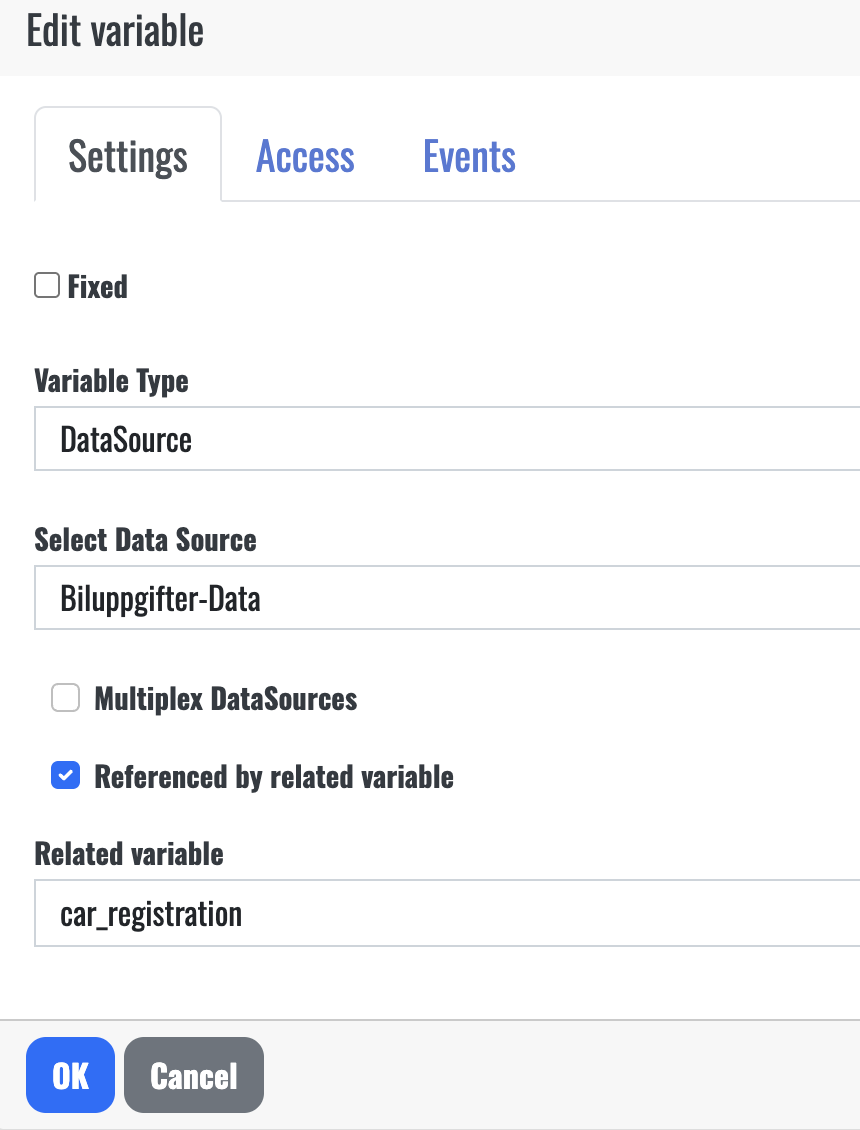Image resolution: width=860 pixels, height=1130 pixels.
Task: Select the Settings tab
Action: click(128, 157)
